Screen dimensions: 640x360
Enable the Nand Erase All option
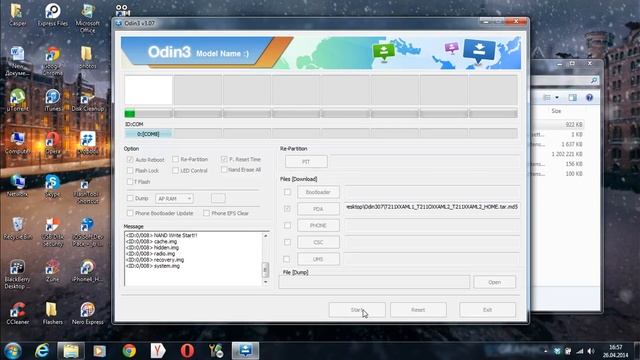pos(224,169)
